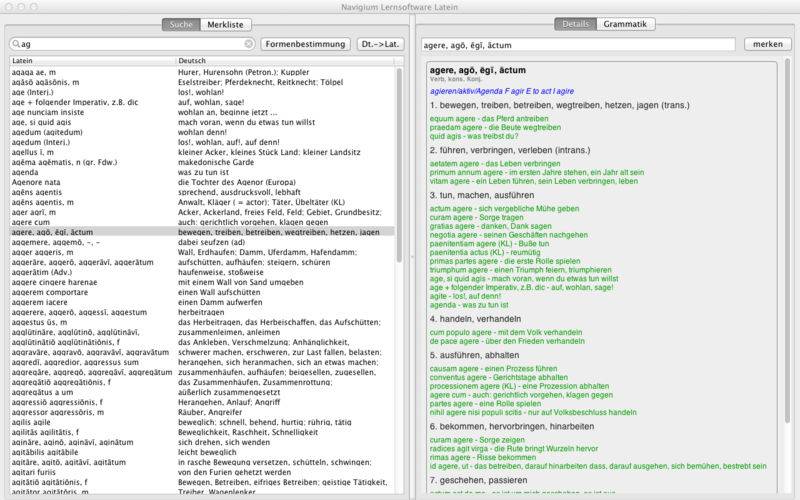The width and height of the screenshot is (800, 500).
Task: Select the row 'agitābilis agitābile'
Action: 202,452
